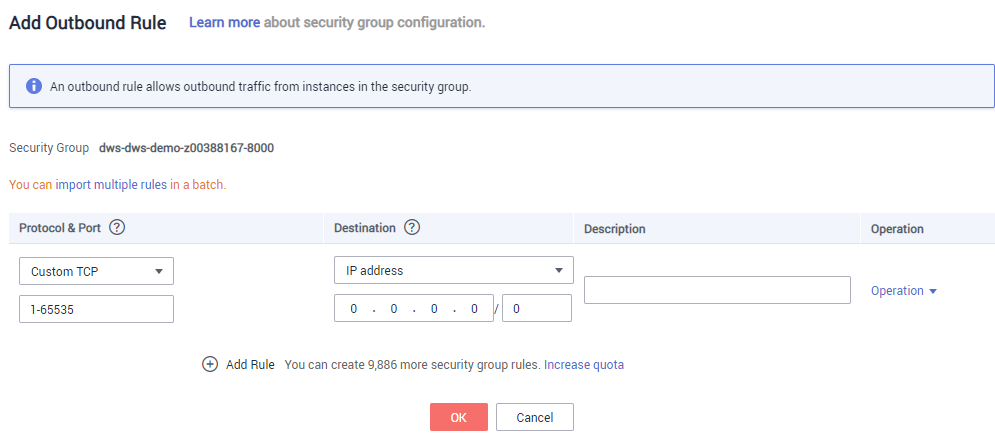This screenshot has width=995, height=438.
Task: Click the Increase quota link
Action: click(584, 364)
